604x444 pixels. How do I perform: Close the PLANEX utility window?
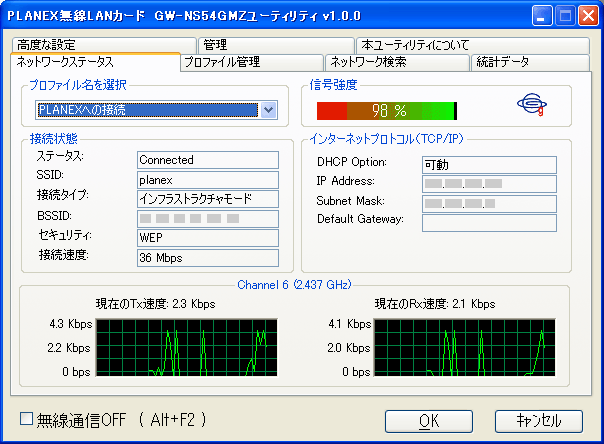[589, 16]
